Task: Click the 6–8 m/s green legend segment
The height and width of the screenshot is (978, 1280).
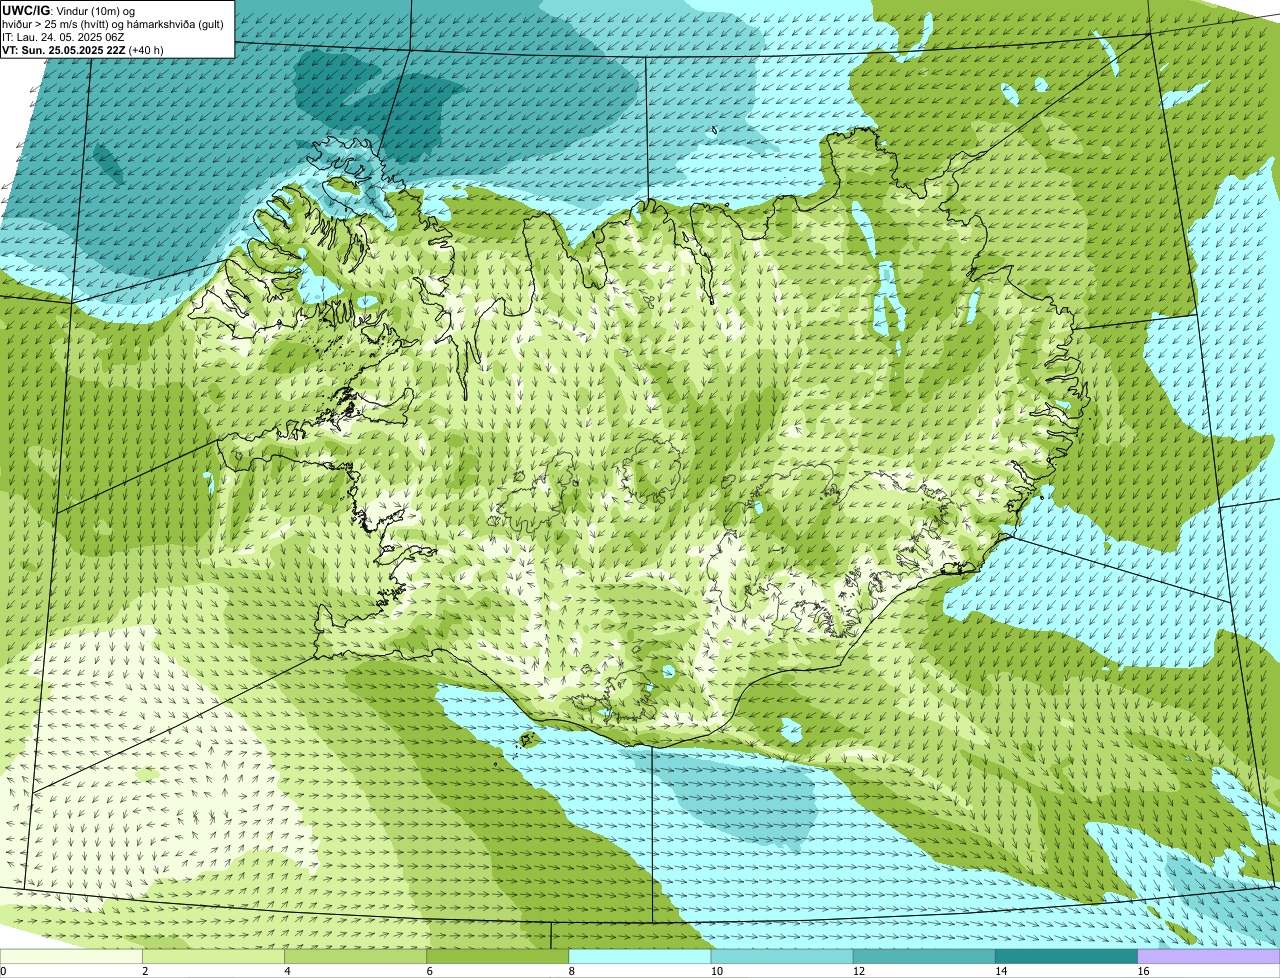Action: pos(498,957)
